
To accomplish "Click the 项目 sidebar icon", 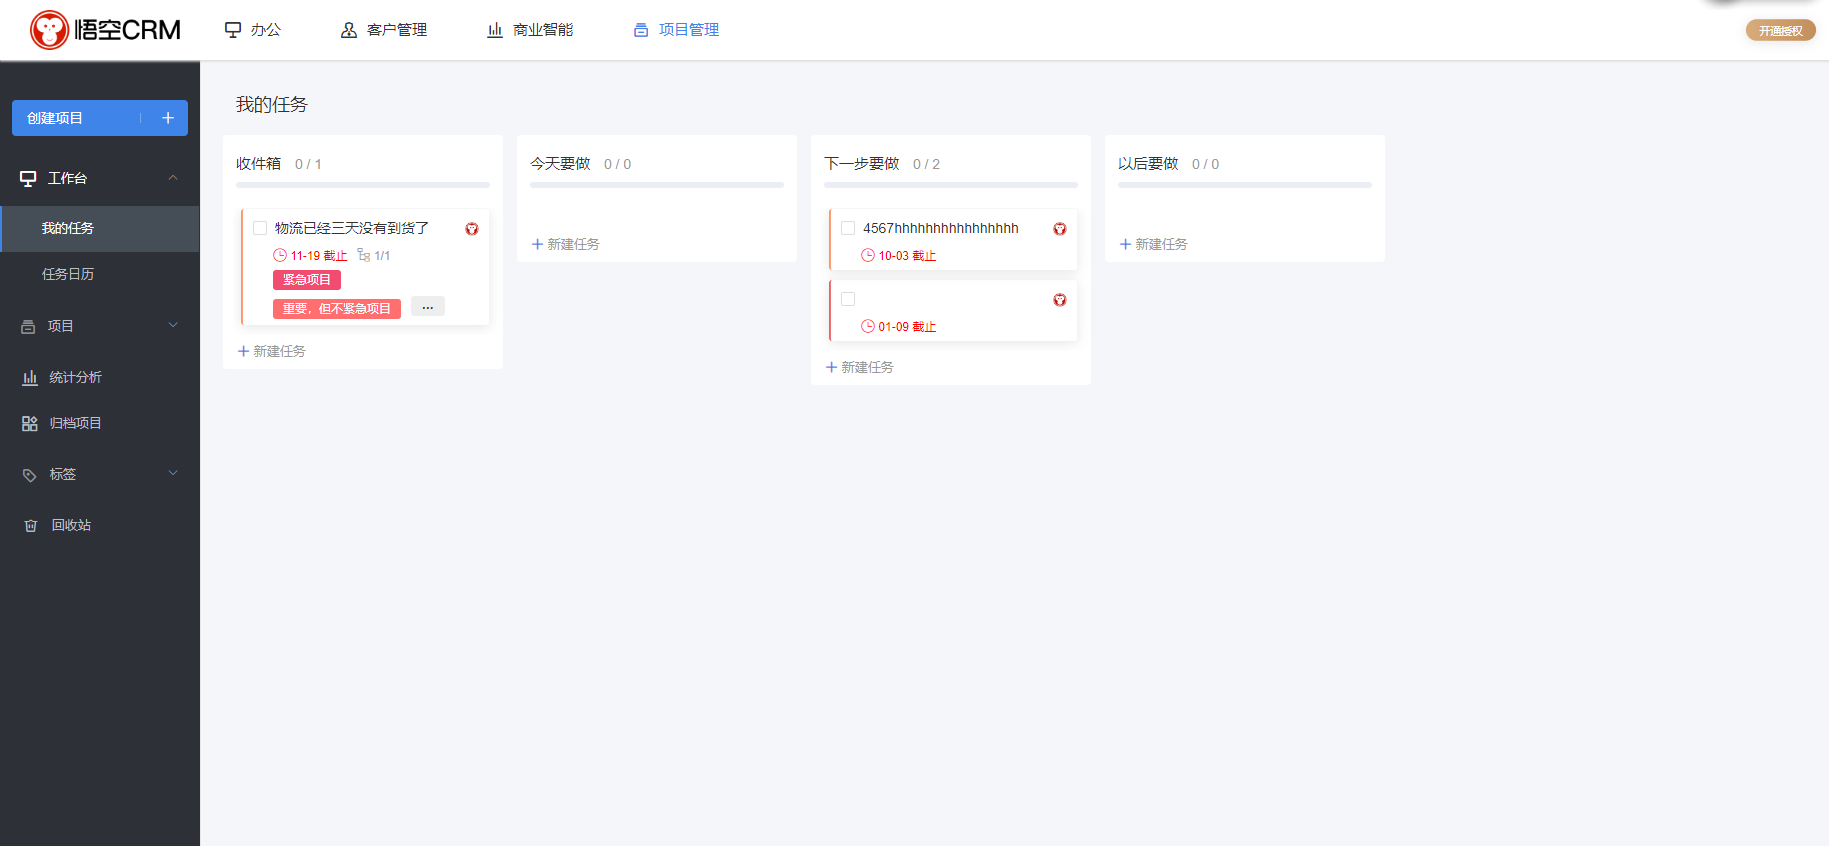I will pos(28,326).
